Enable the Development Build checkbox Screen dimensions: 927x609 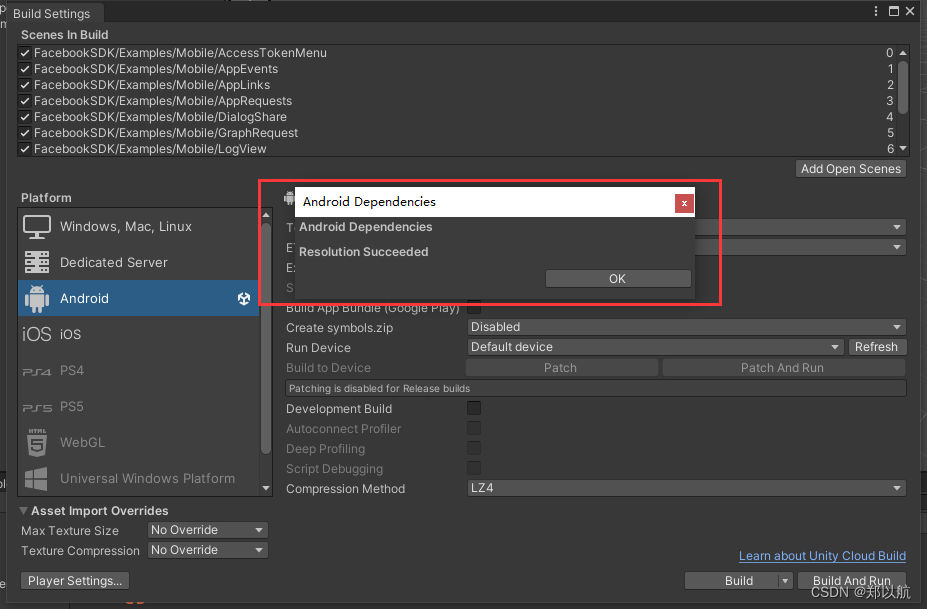(474, 409)
